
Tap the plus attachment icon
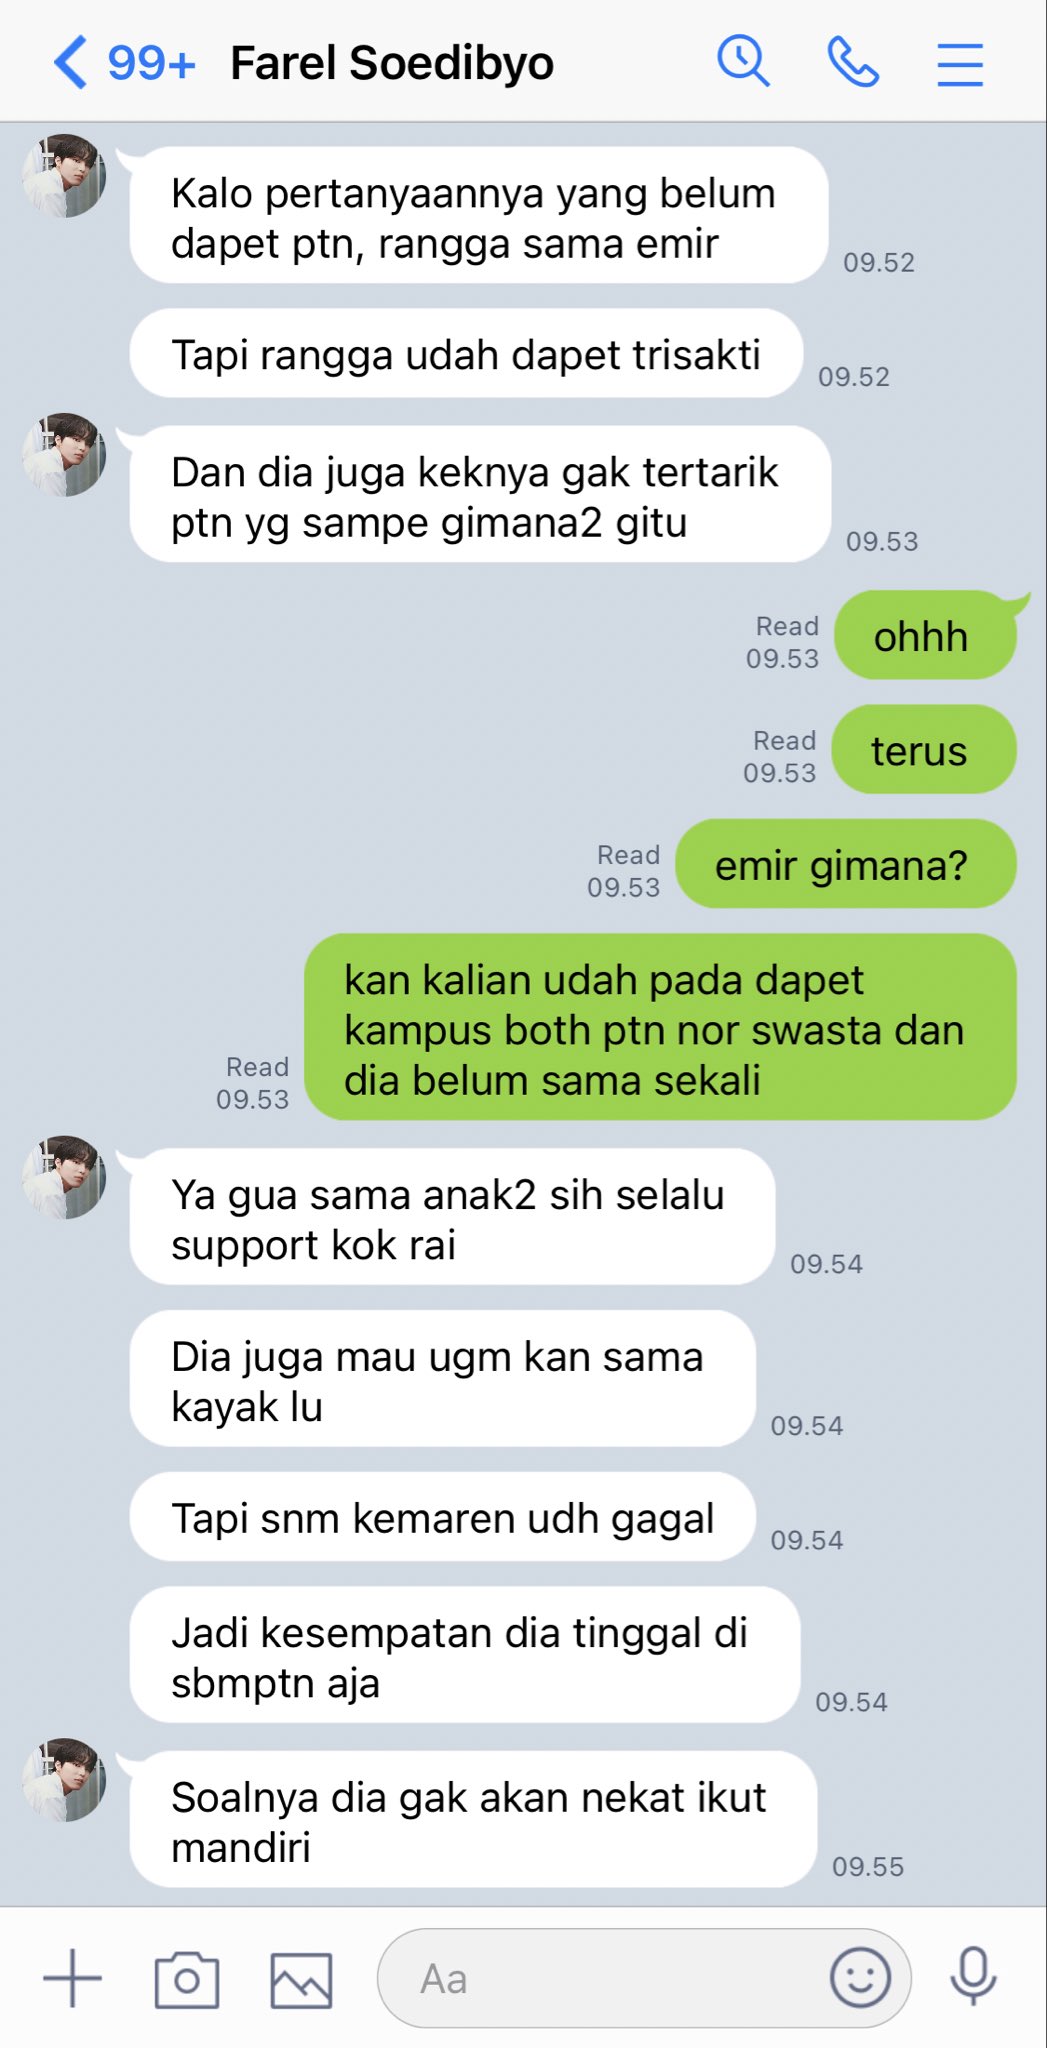pyautogui.click(x=73, y=1978)
